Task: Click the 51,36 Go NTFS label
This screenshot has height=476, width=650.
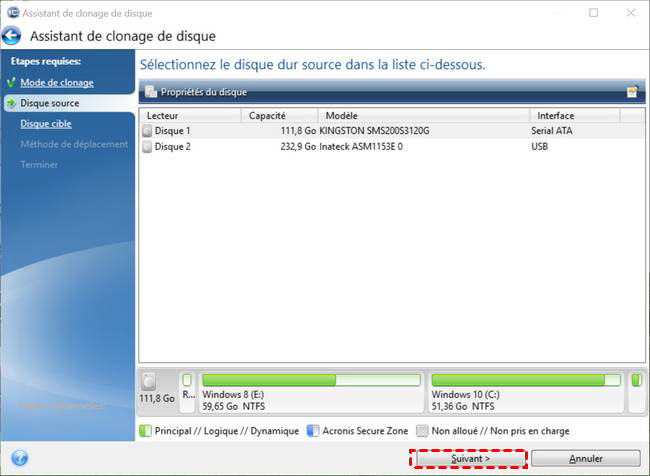Action: (463, 406)
